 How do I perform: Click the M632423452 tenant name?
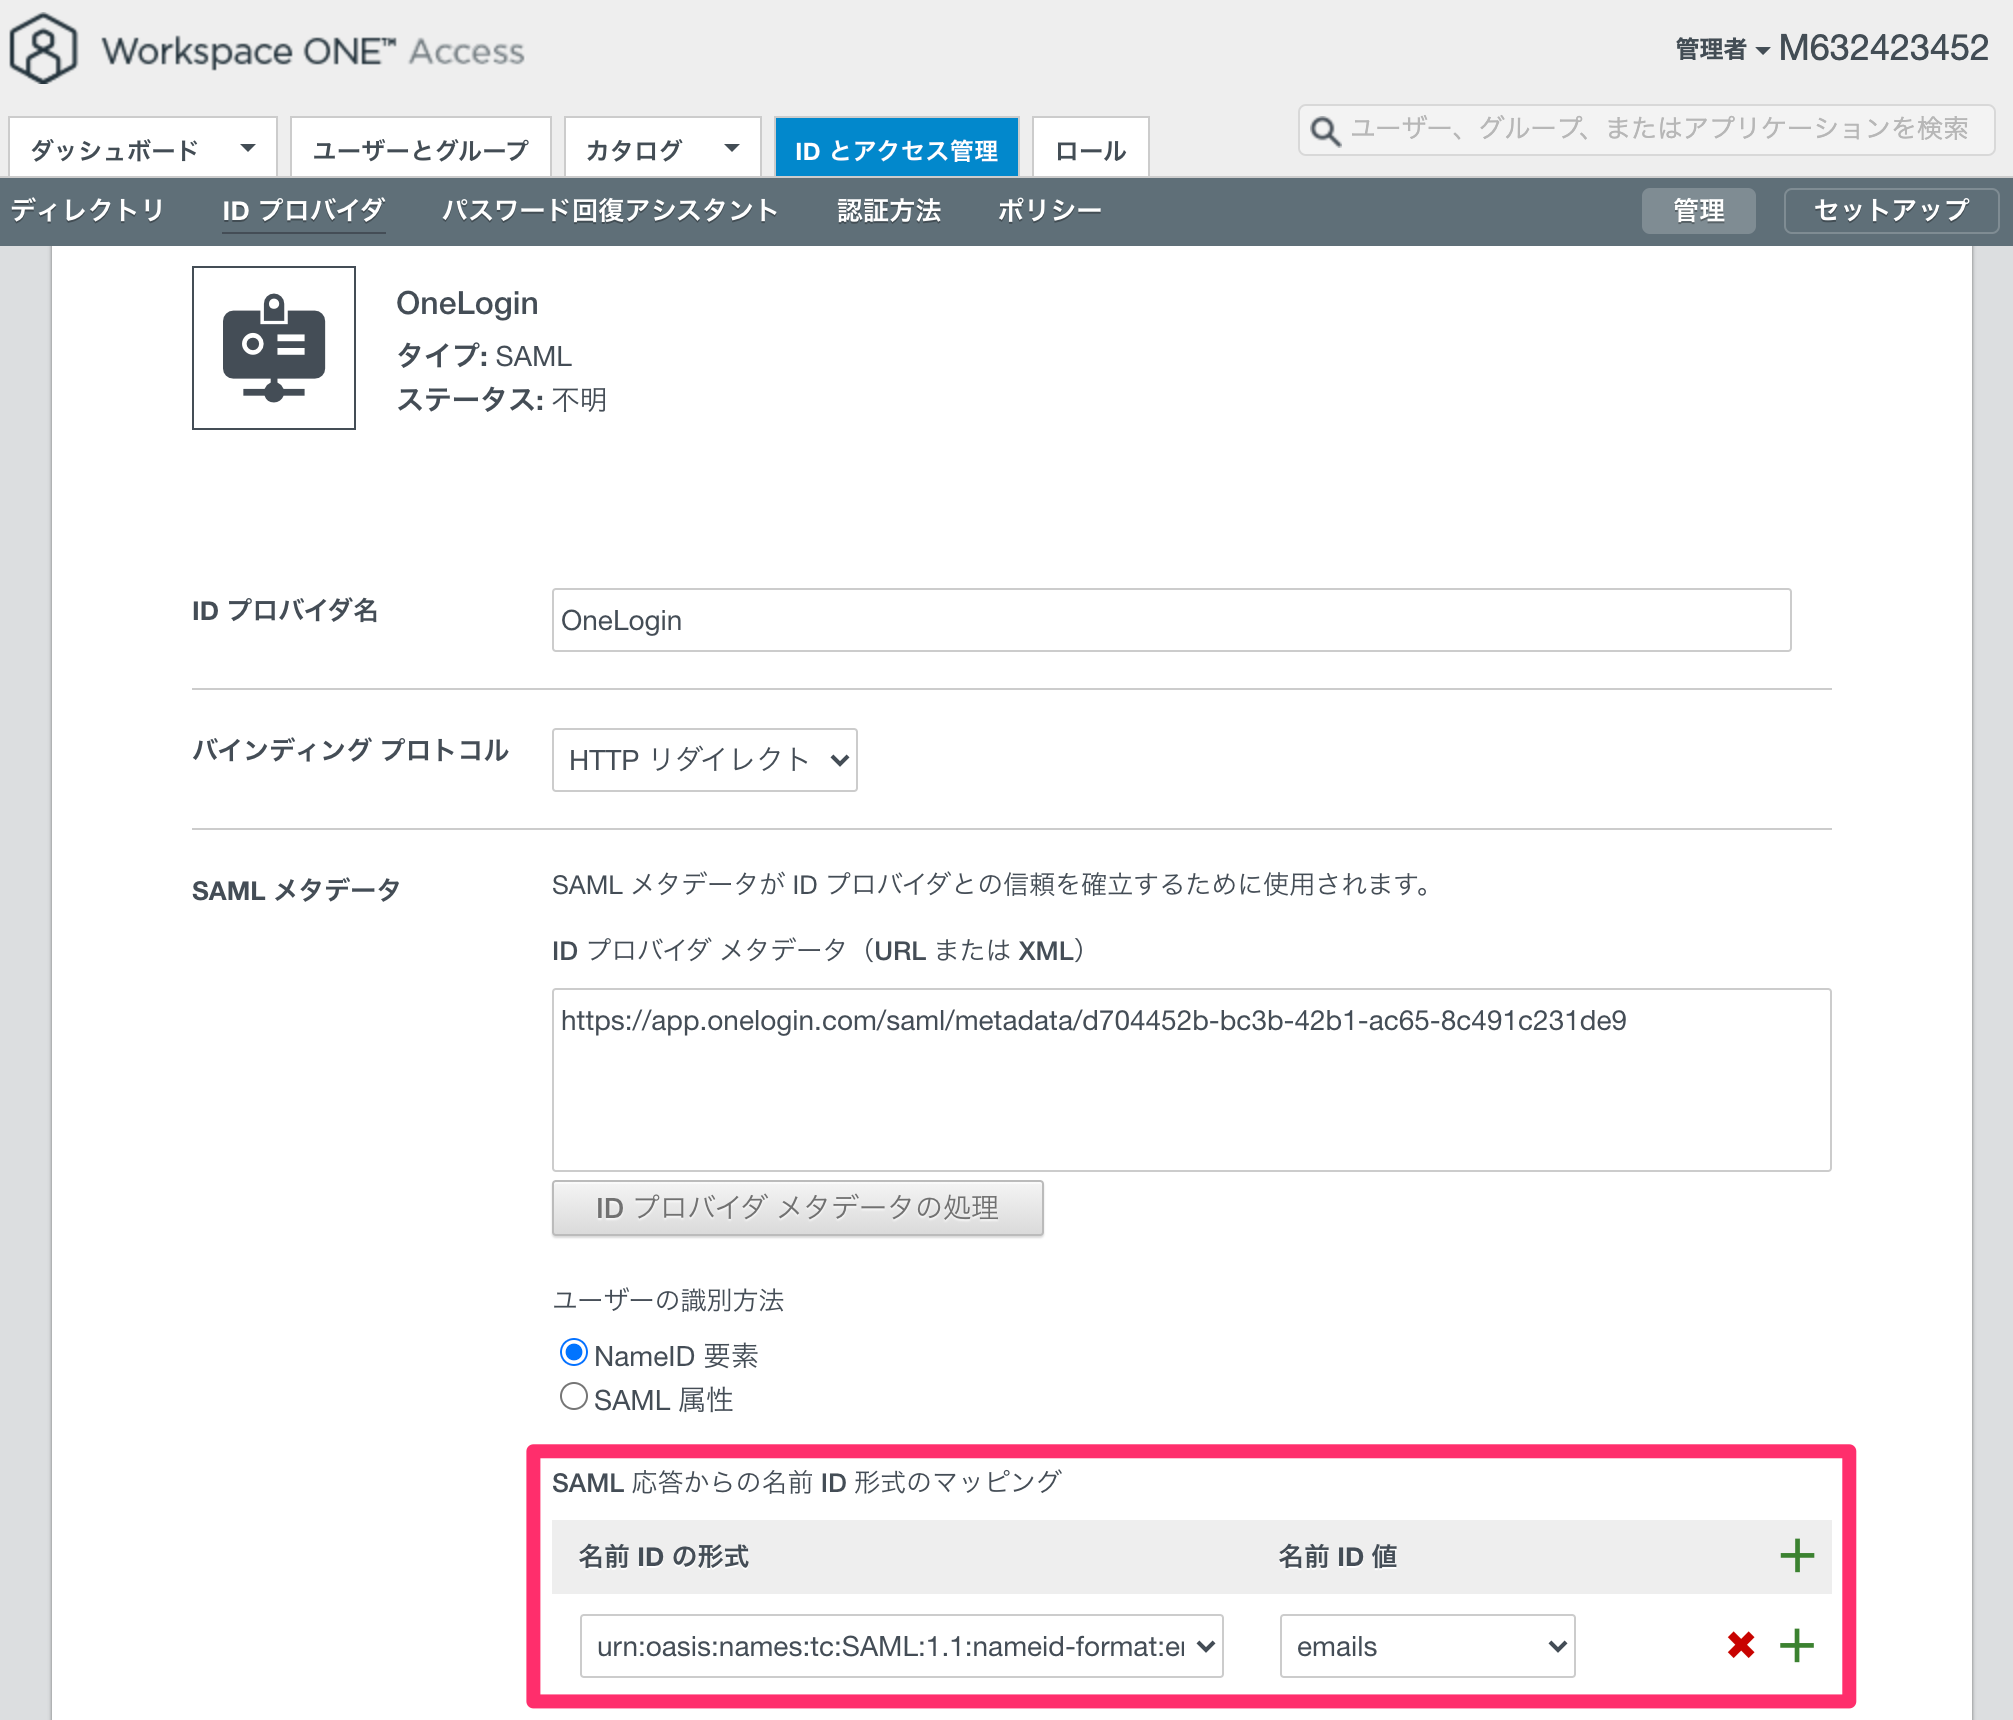[x=1884, y=48]
